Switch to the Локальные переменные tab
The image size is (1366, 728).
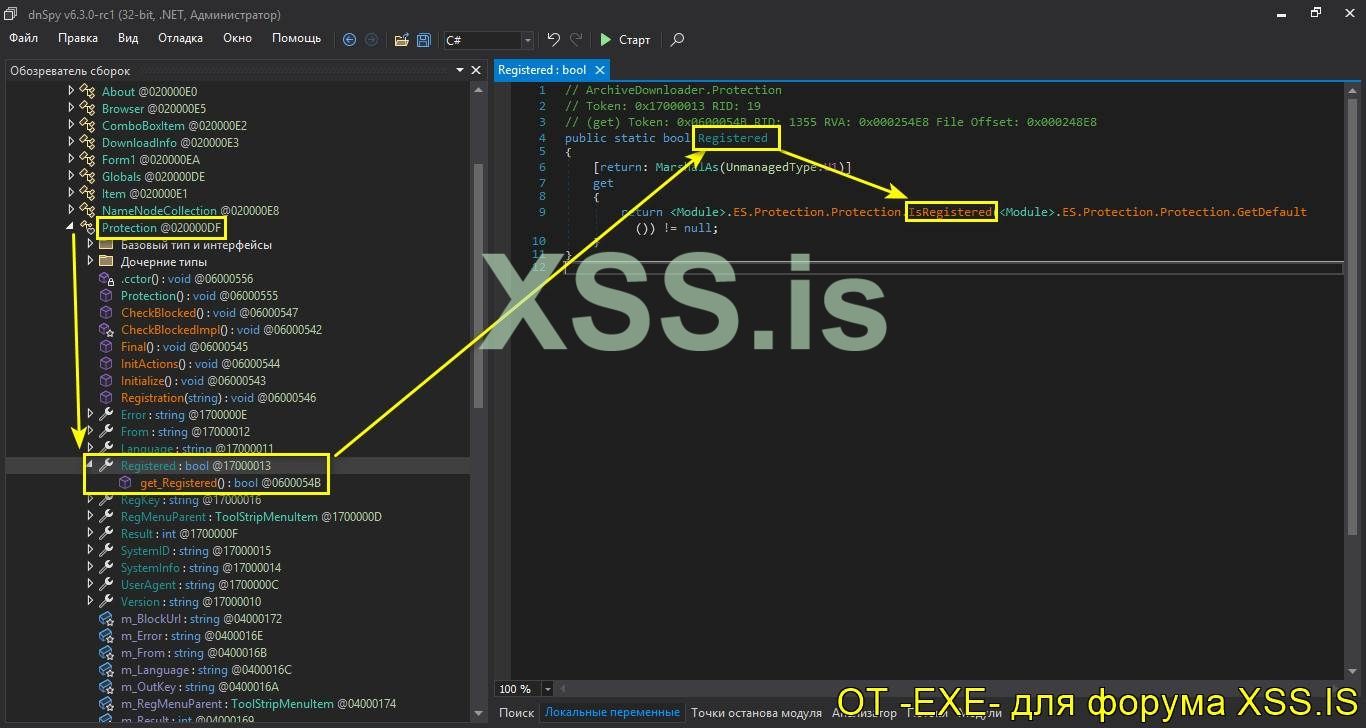612,712
